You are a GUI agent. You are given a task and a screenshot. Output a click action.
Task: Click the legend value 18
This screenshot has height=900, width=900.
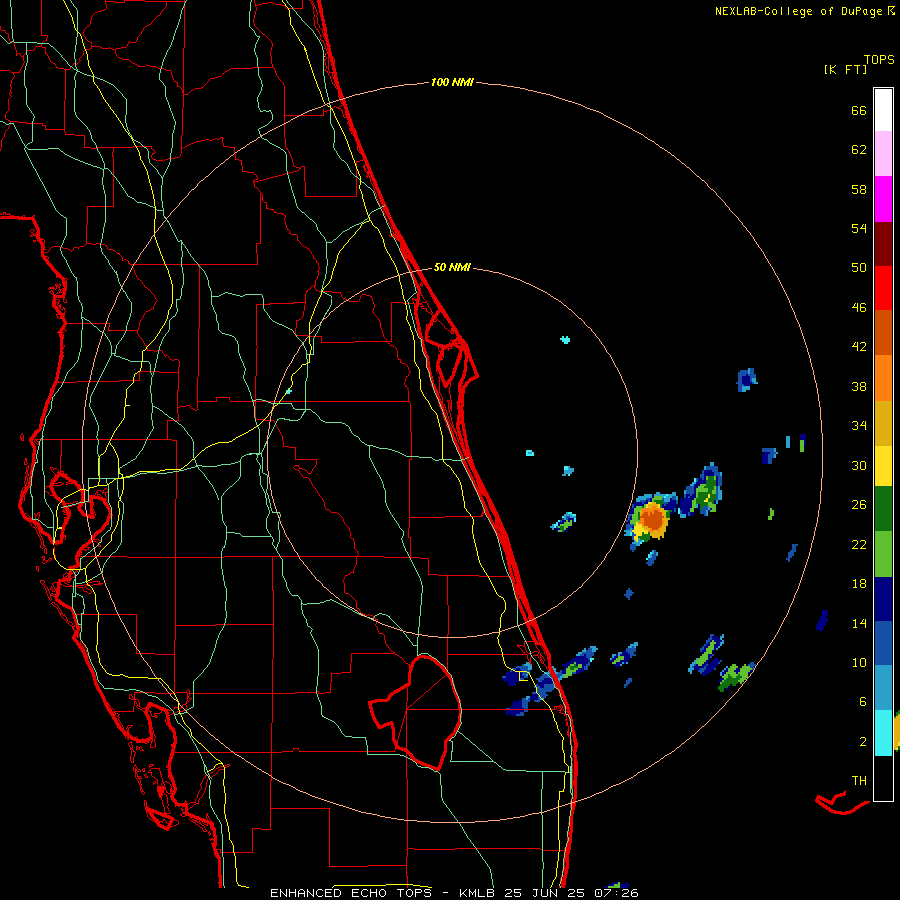tap(859, 584)
